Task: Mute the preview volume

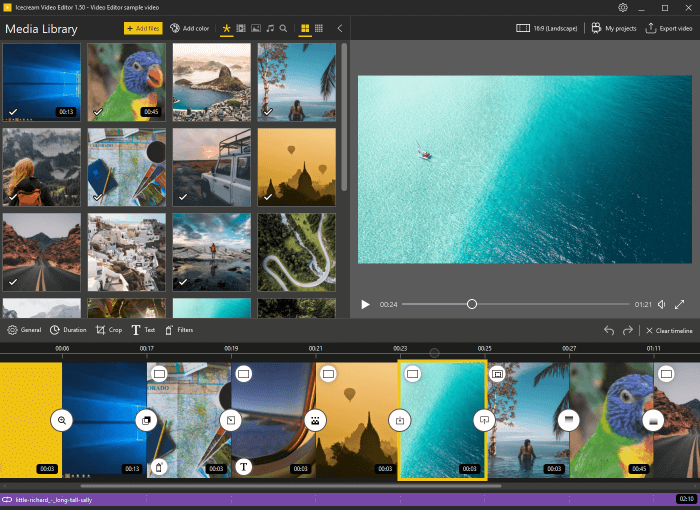Action: click(662, 304)
